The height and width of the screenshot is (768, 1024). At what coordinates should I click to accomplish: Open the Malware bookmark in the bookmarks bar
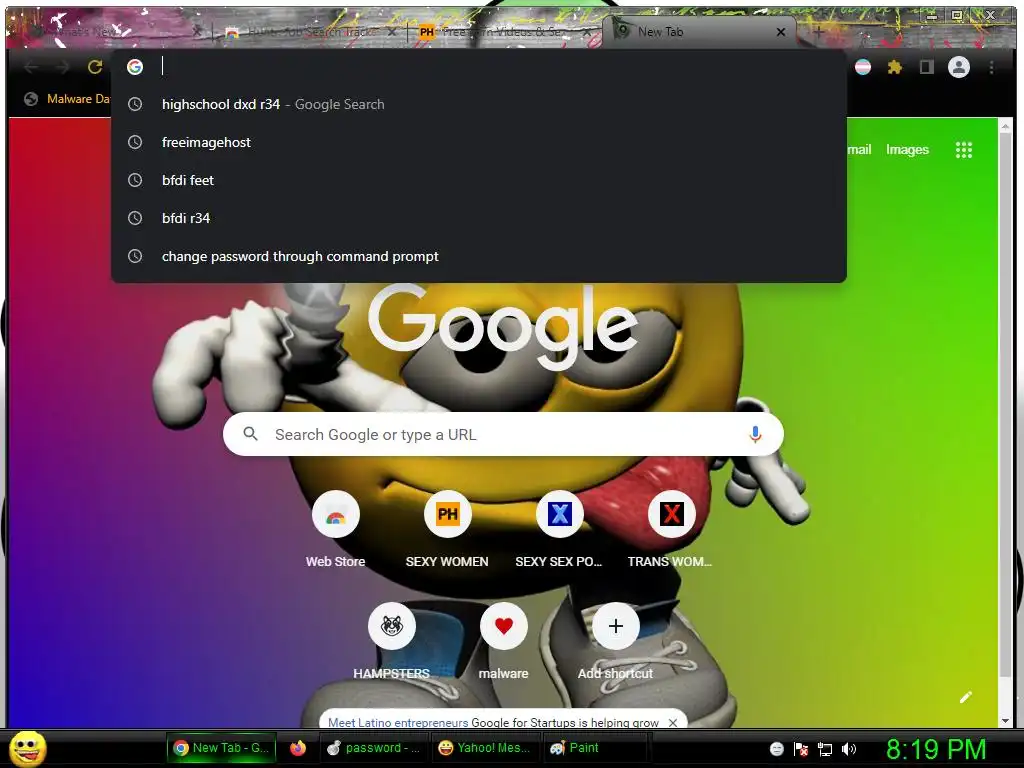(67, 99)
